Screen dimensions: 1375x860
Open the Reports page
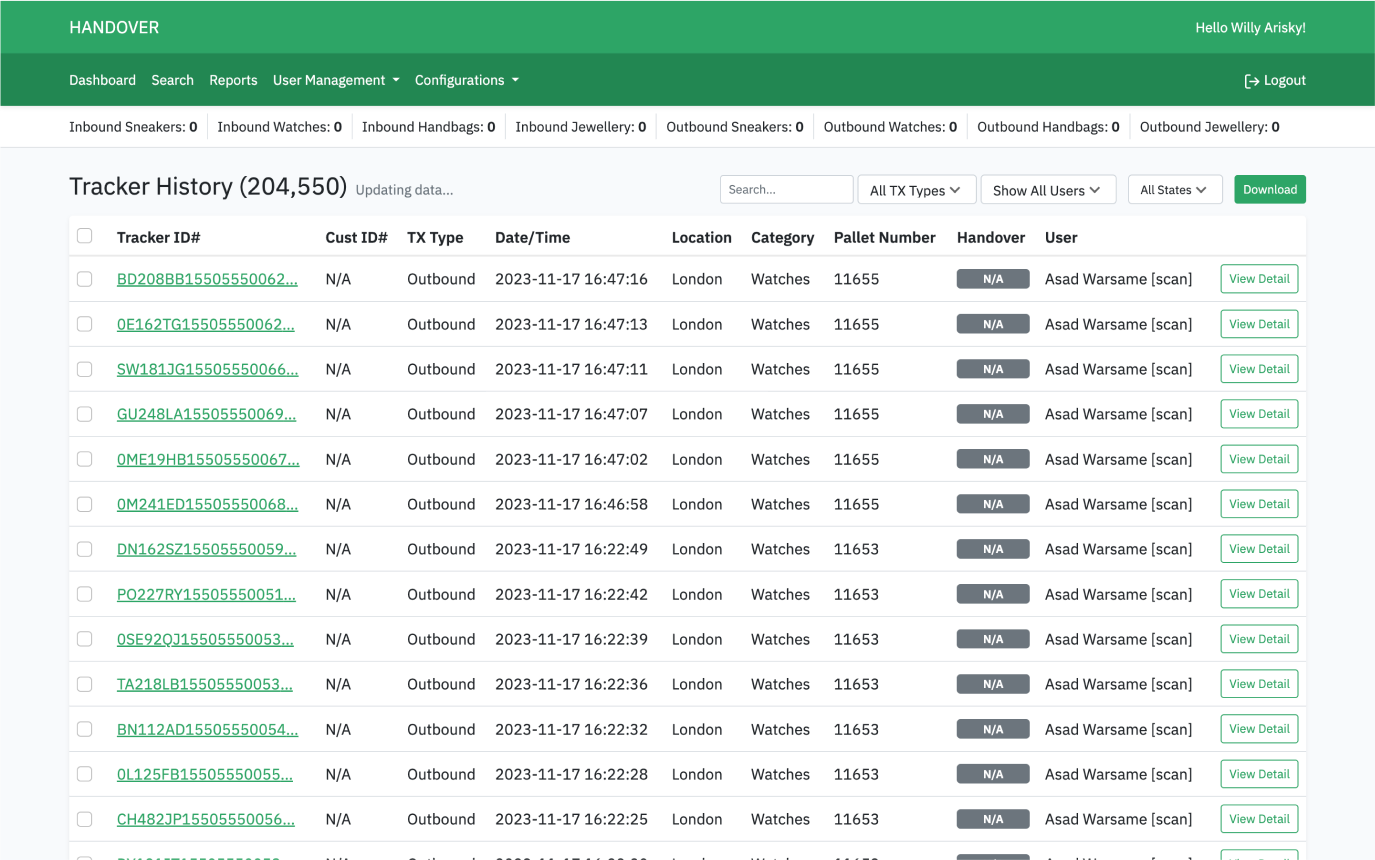click(x=233, y=80)
